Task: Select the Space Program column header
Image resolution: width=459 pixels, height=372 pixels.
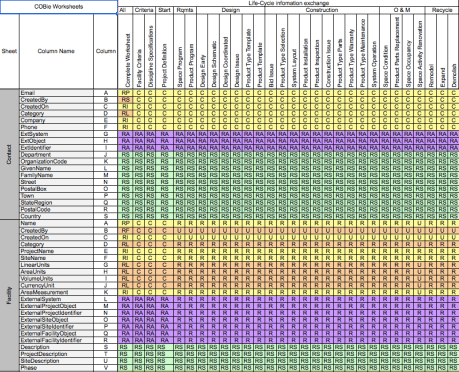Action: 179,51
